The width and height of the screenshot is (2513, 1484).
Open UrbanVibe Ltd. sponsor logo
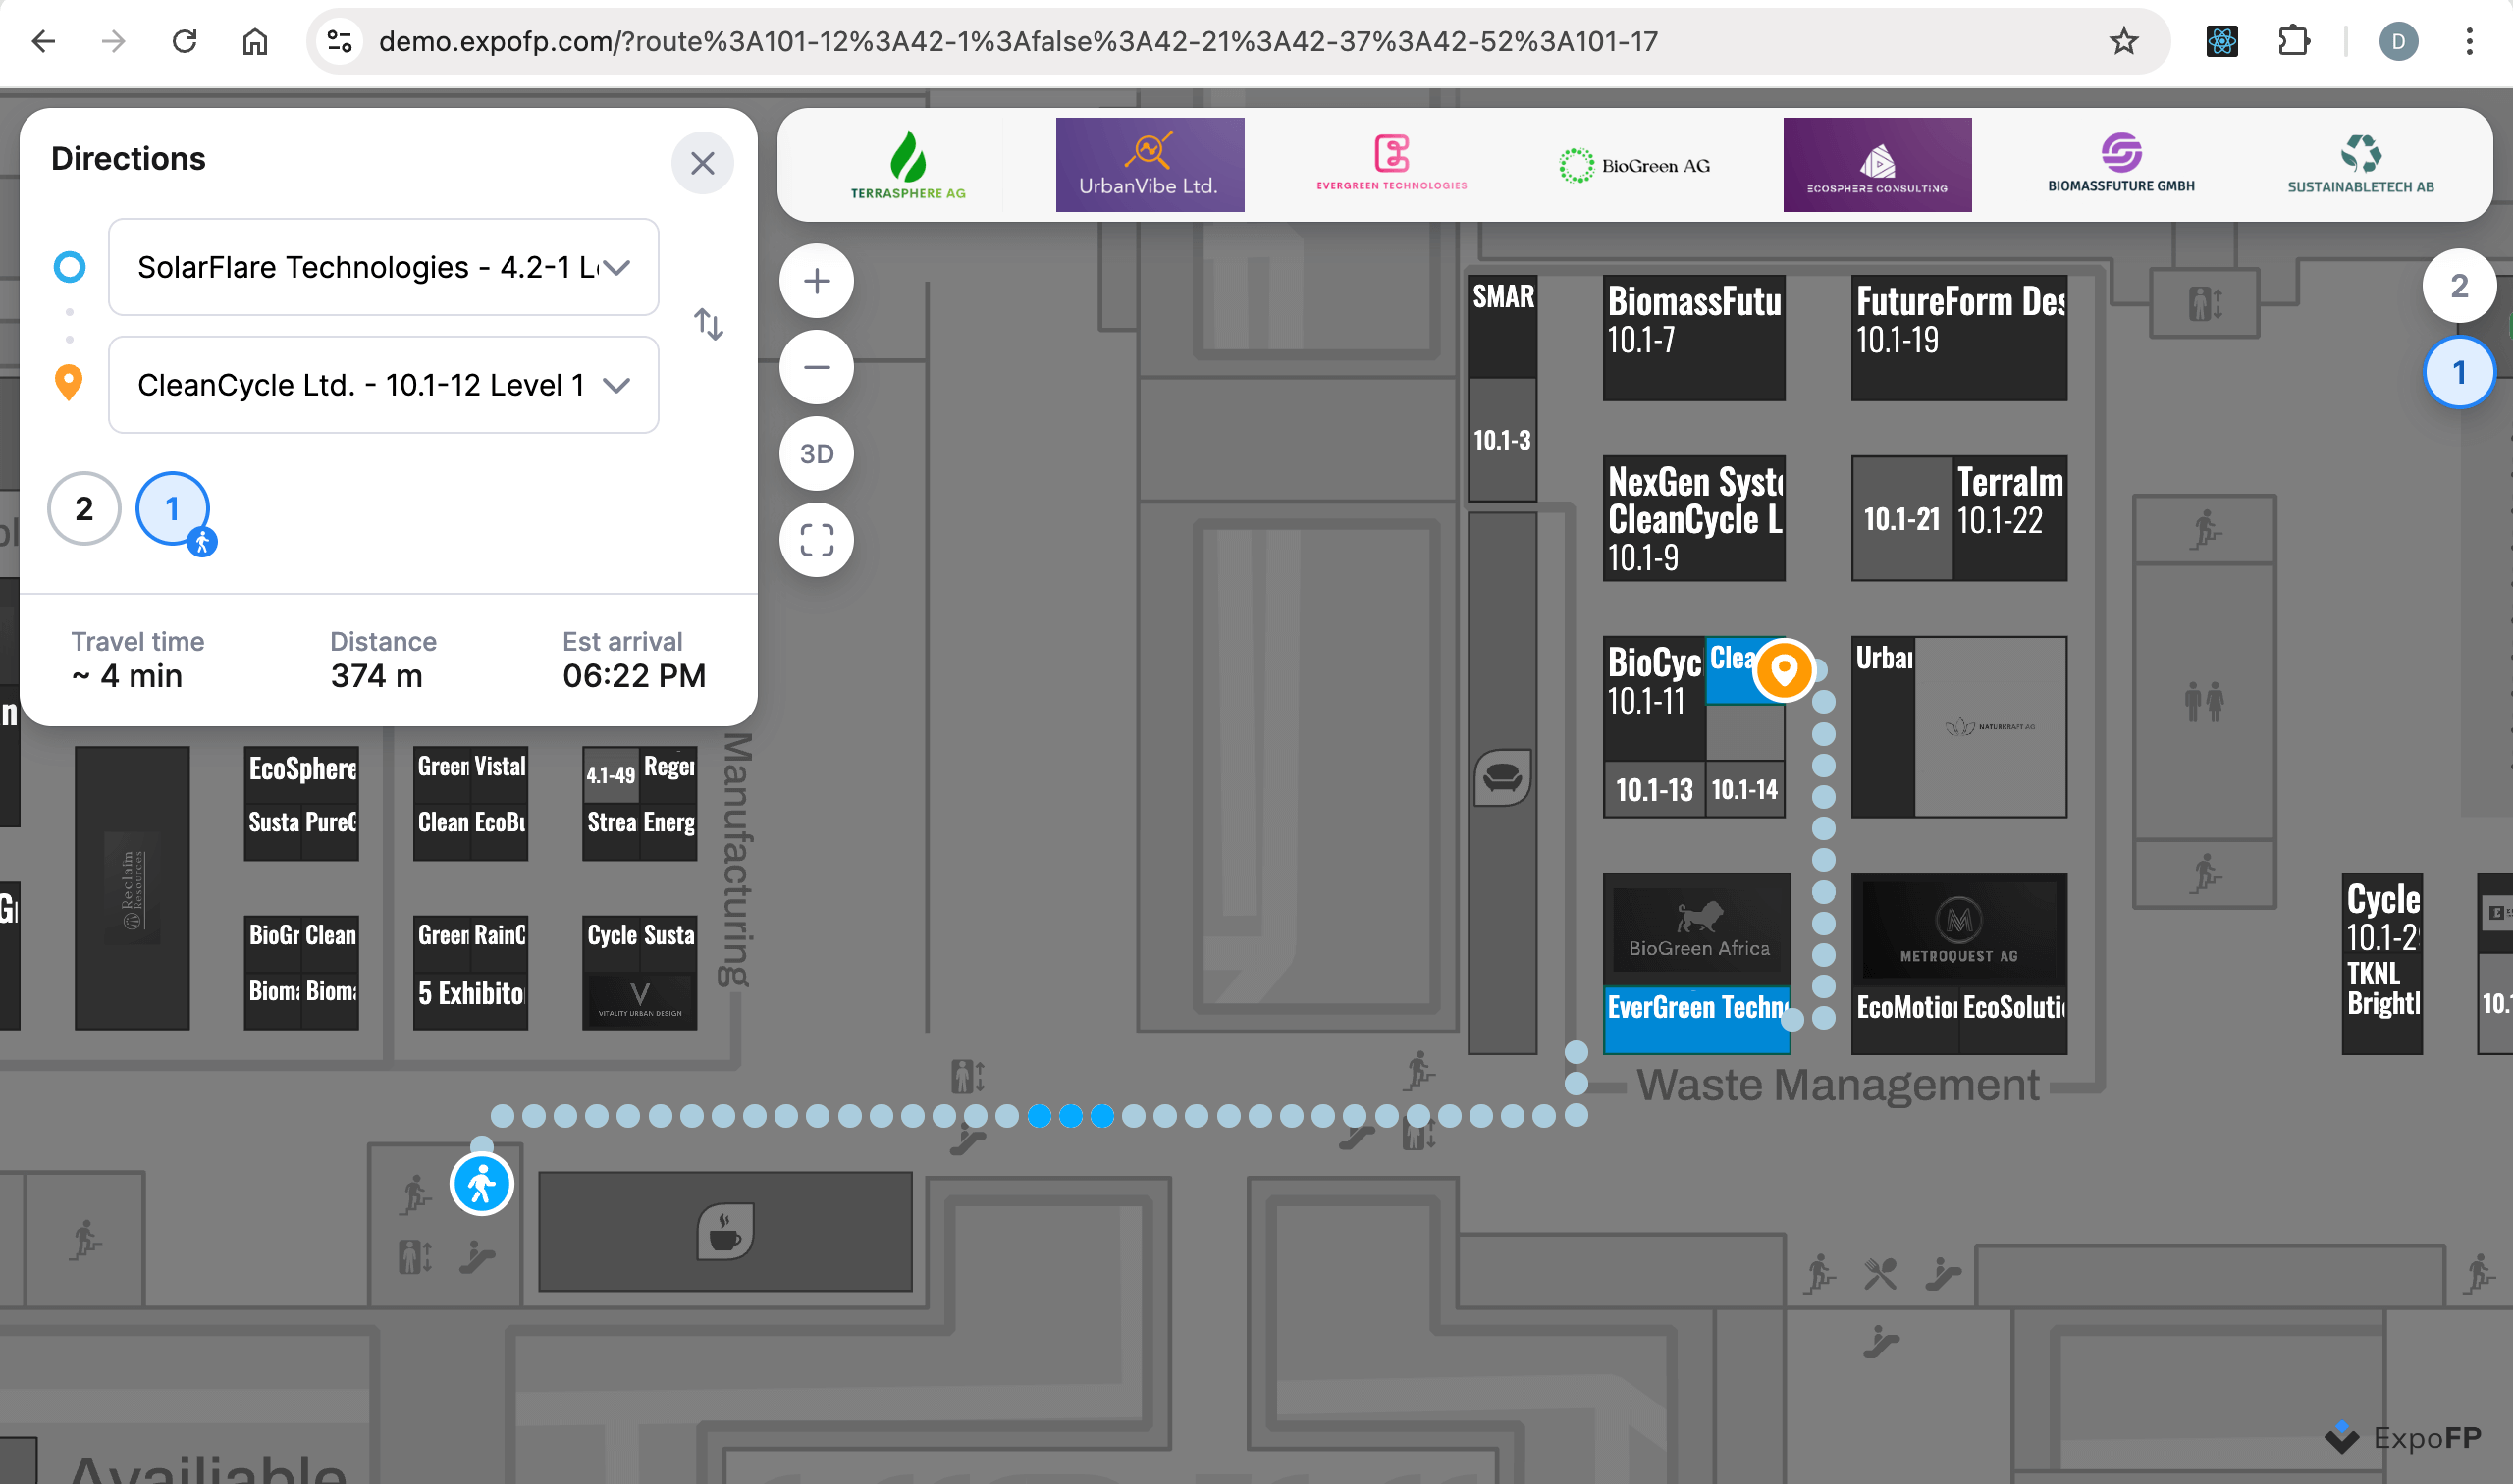click(x=1149, y=165)
